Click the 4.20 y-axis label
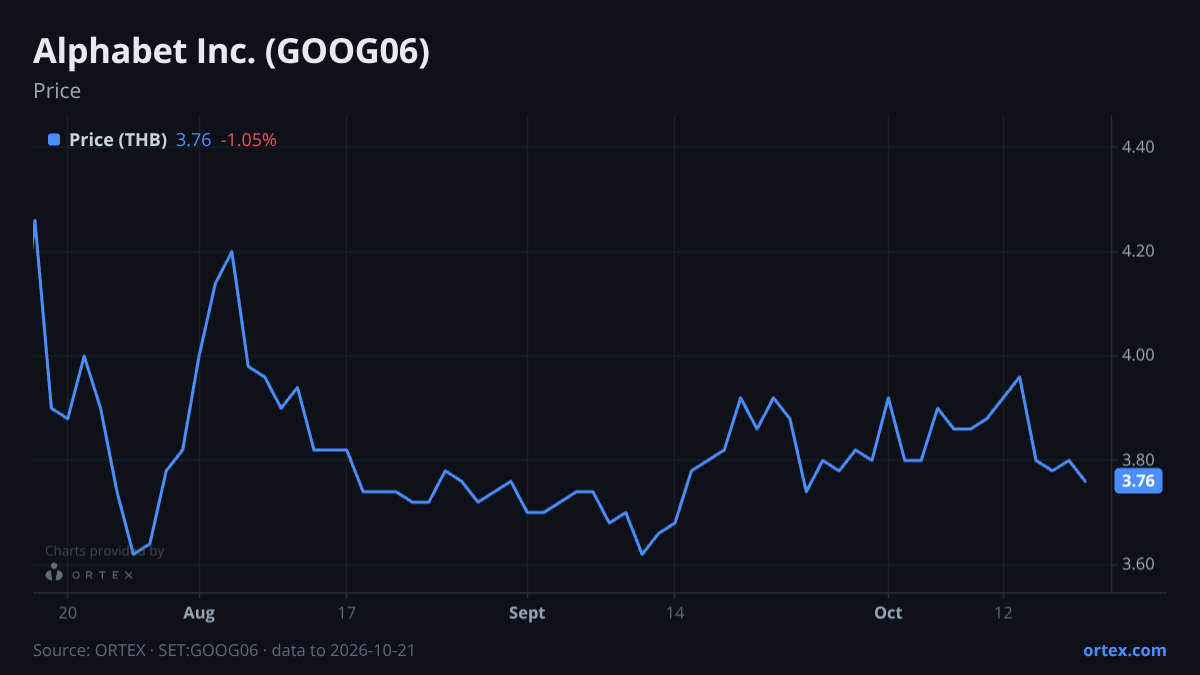The image size is (1200, 675). click(1139, 251)
